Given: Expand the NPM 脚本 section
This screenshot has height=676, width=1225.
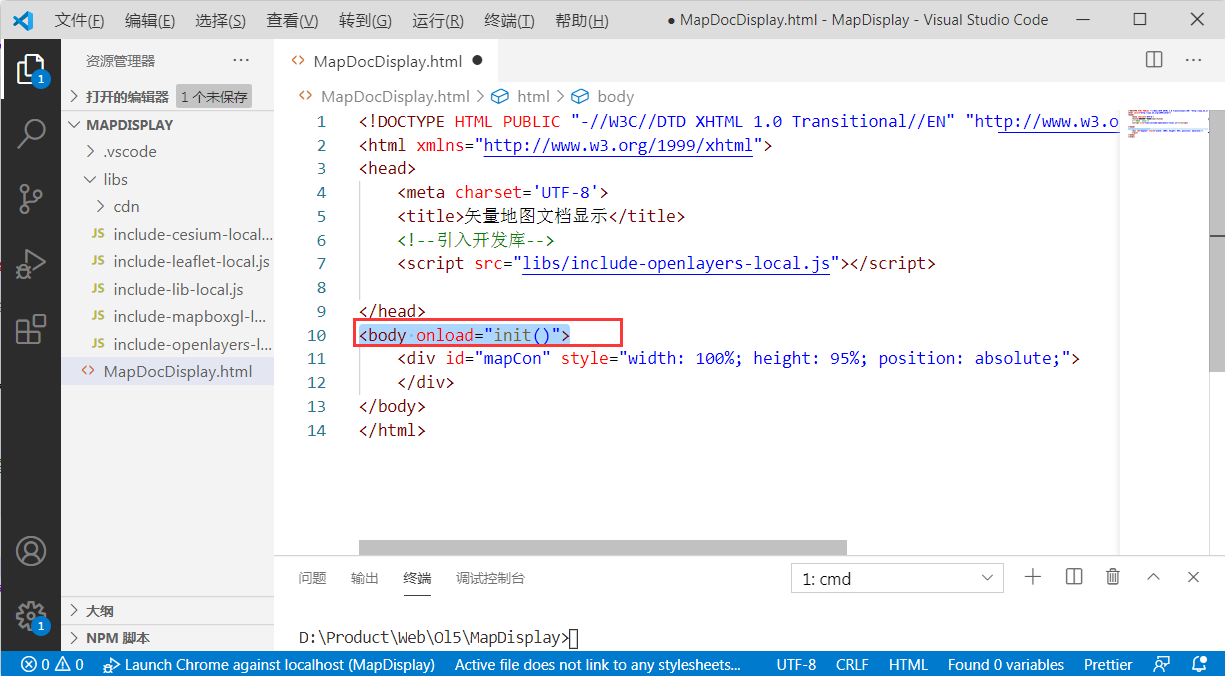Looking at the screenshot, I should (167, 638).
